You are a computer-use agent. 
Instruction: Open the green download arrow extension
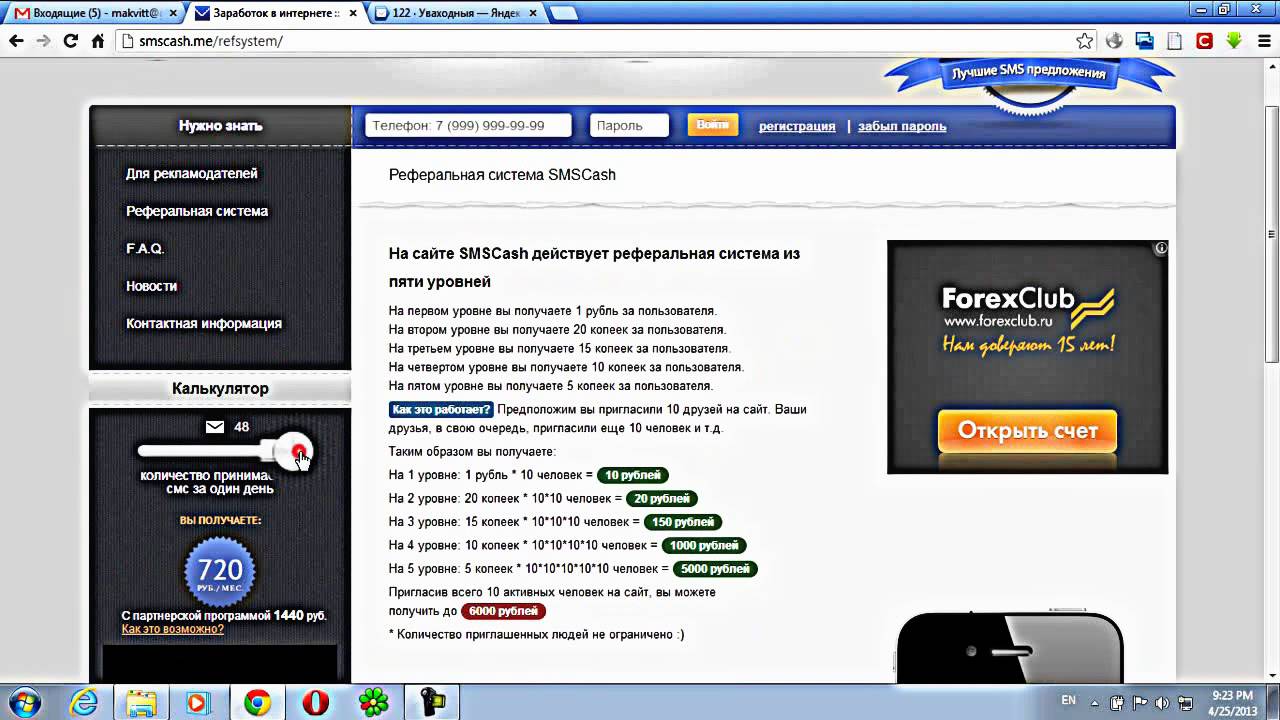1234,41
